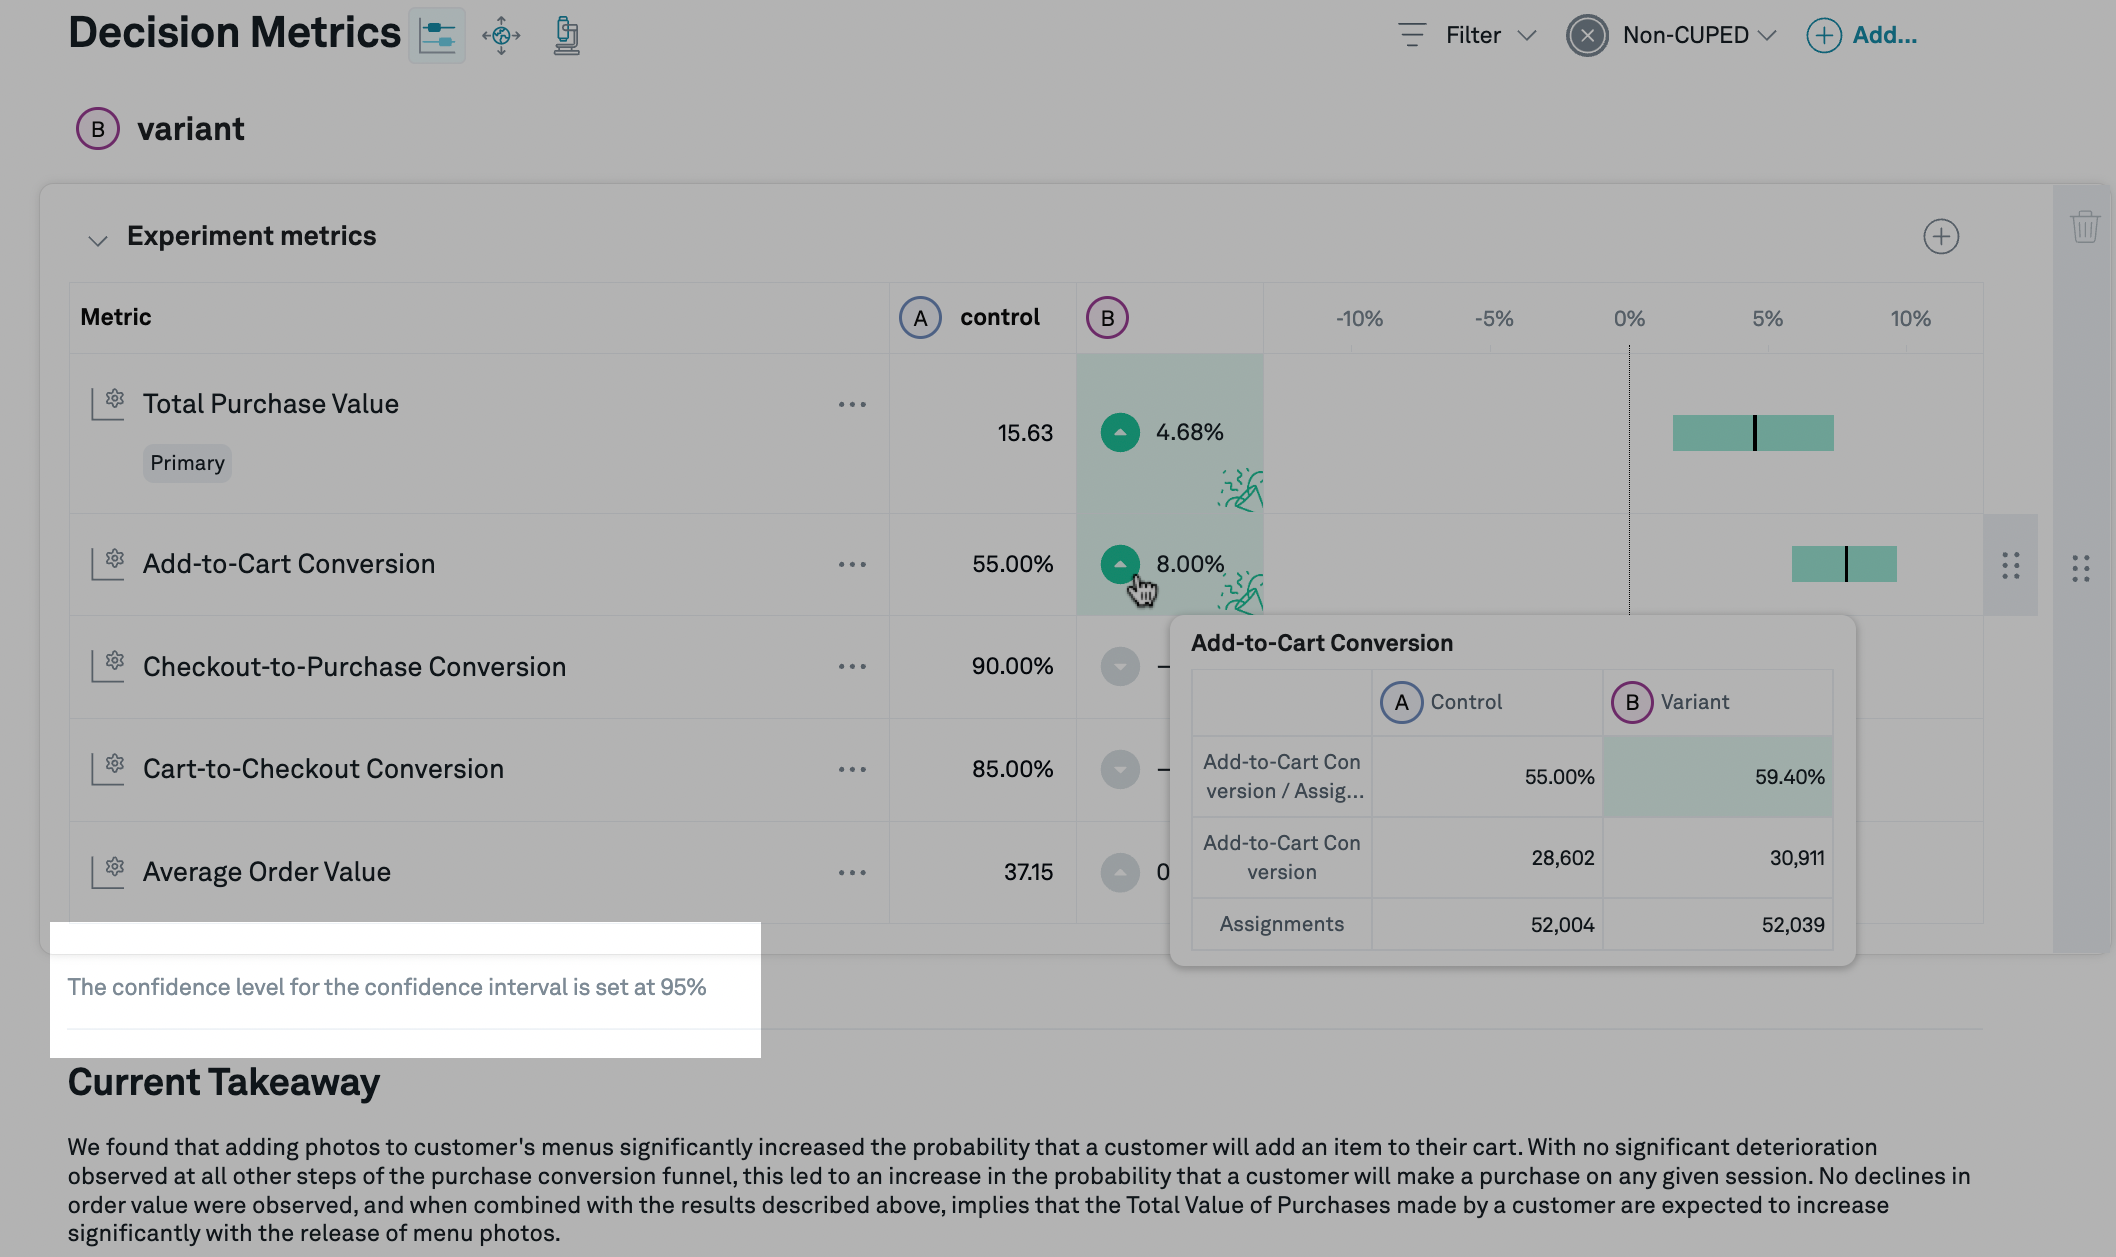
Task: Open options menu for Add-to-Cart Conversion
Action: tap(852, 565)
